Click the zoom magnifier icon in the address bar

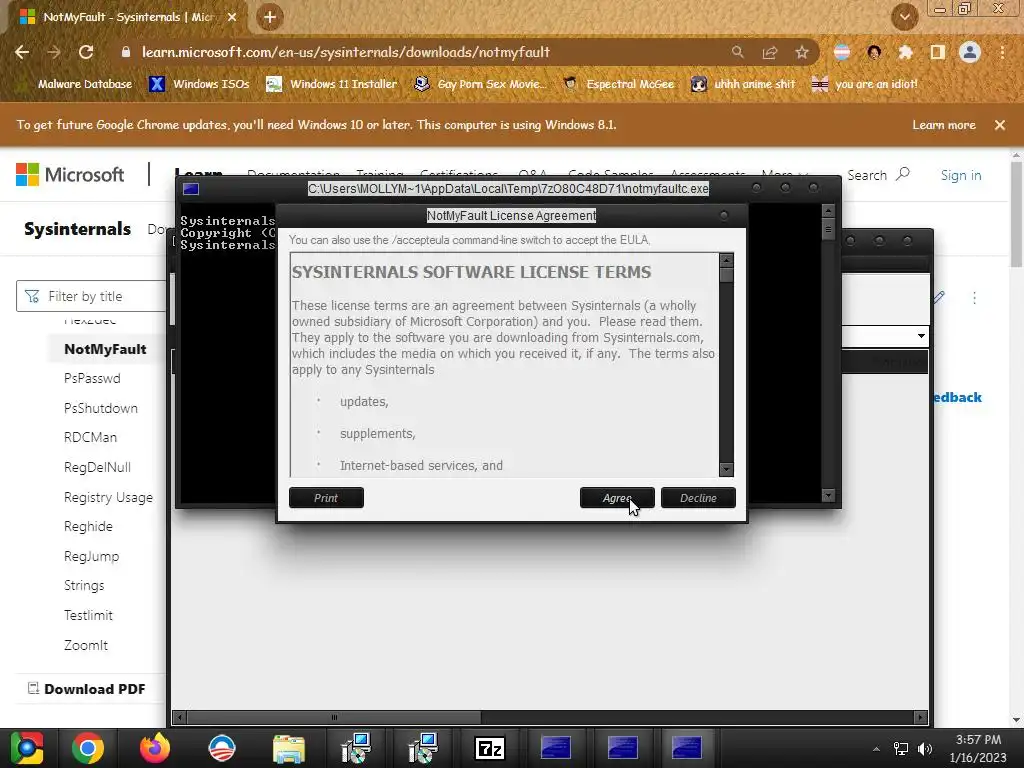click(738, 52)
